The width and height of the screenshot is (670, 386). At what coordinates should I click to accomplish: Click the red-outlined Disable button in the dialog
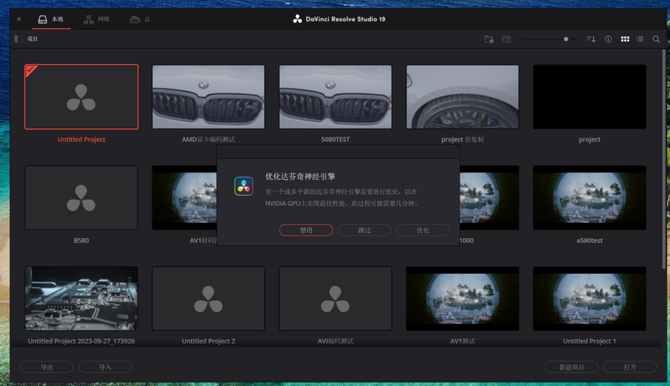[x=306, y=230]
